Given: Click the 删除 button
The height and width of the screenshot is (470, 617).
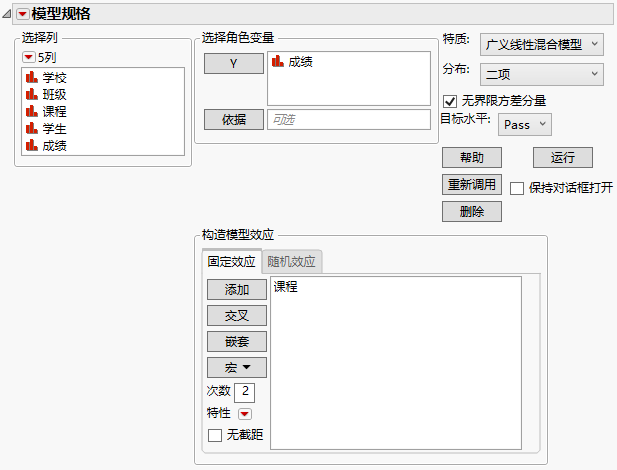Looking at the screenshot, I should coord(472,211).
